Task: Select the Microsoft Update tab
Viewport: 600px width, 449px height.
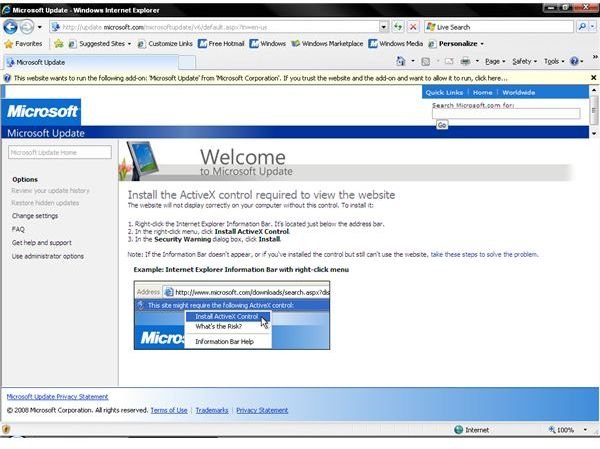Action: (91, 62)
